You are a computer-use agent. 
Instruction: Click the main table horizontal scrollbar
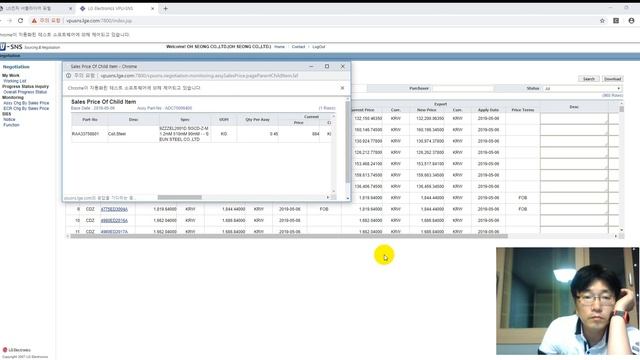289,236
